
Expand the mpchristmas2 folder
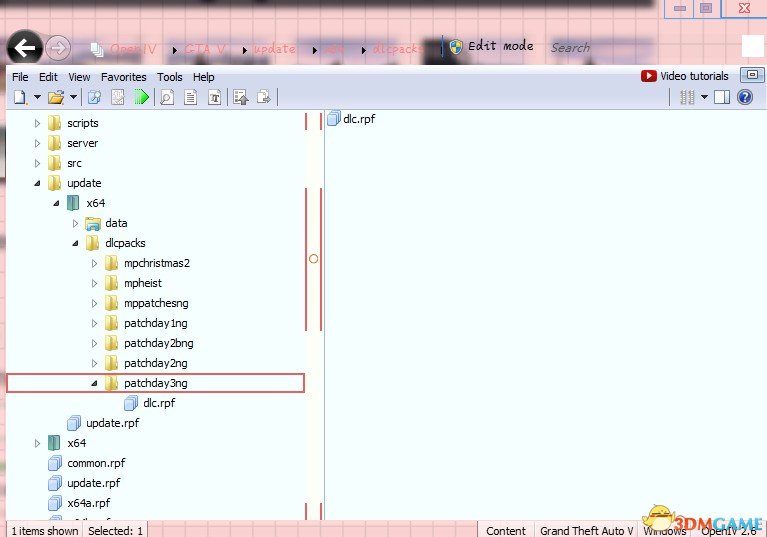click(x=94, y=264)
